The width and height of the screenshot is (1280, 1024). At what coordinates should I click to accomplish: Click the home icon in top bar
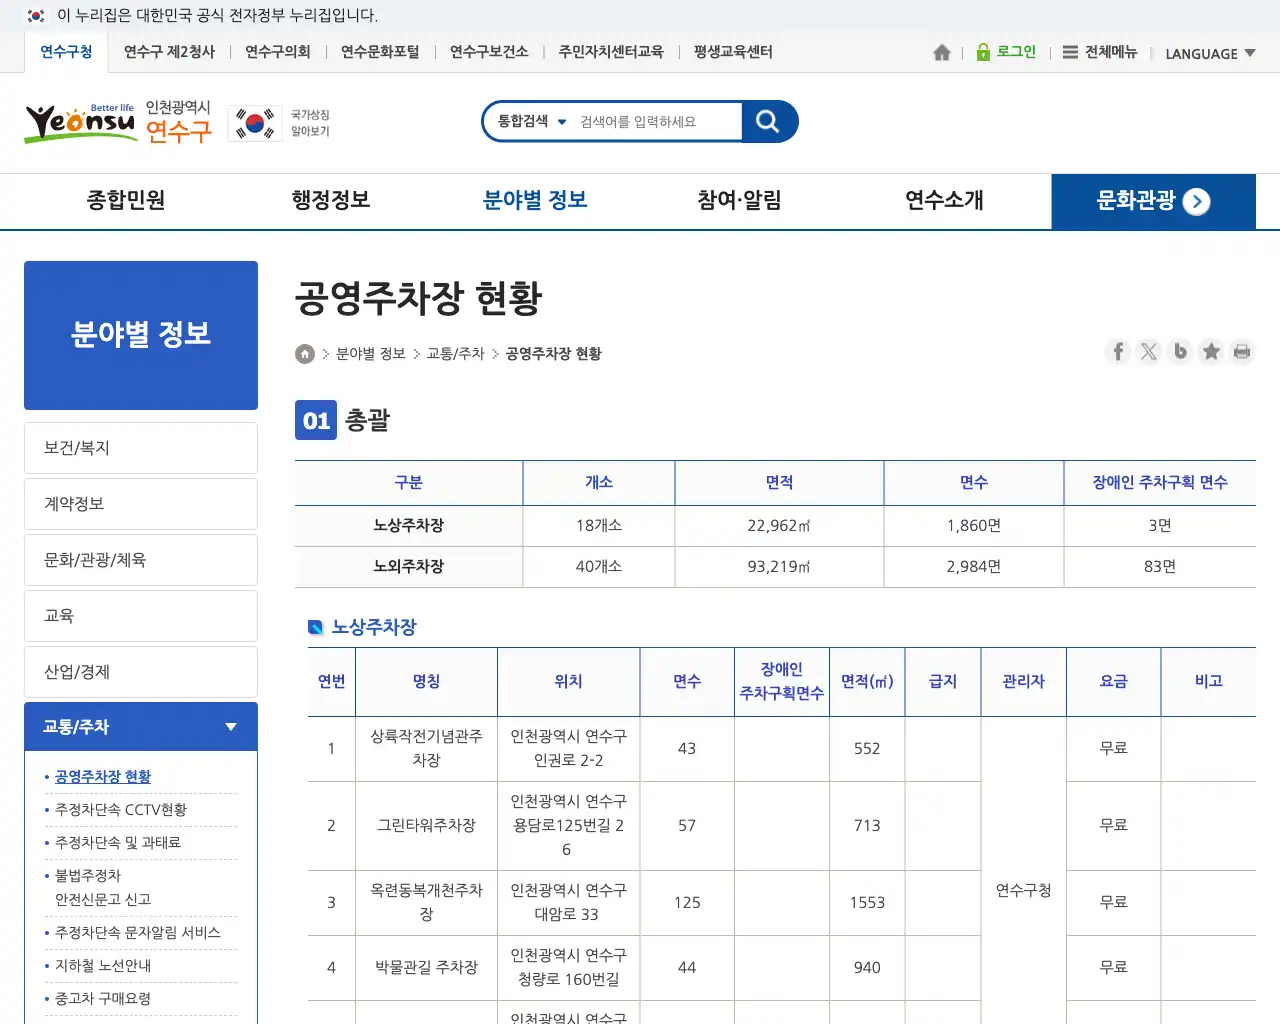[x=941, y=53]
